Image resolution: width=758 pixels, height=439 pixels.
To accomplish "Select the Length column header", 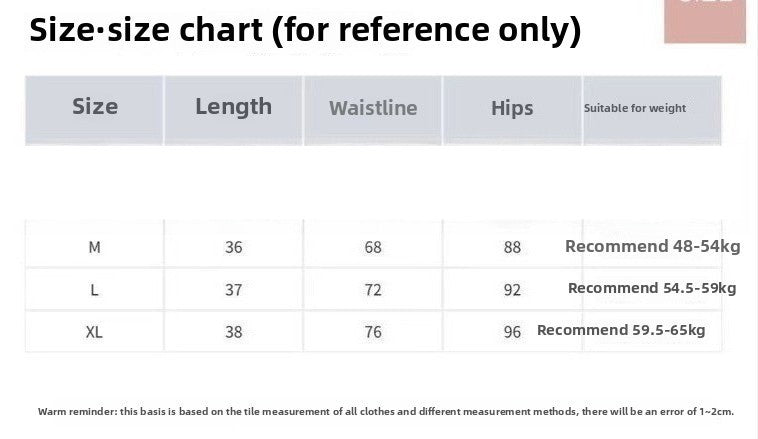I will tap(233, 107).
